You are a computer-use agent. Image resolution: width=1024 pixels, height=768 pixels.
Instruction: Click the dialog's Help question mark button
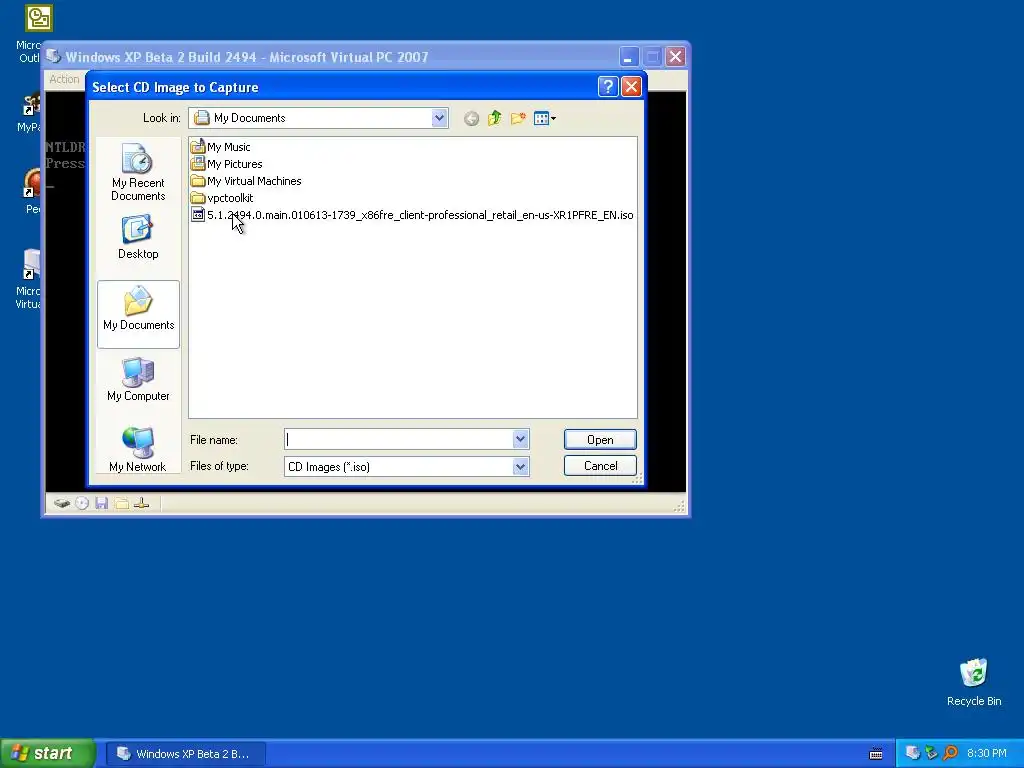pos(608,87)
